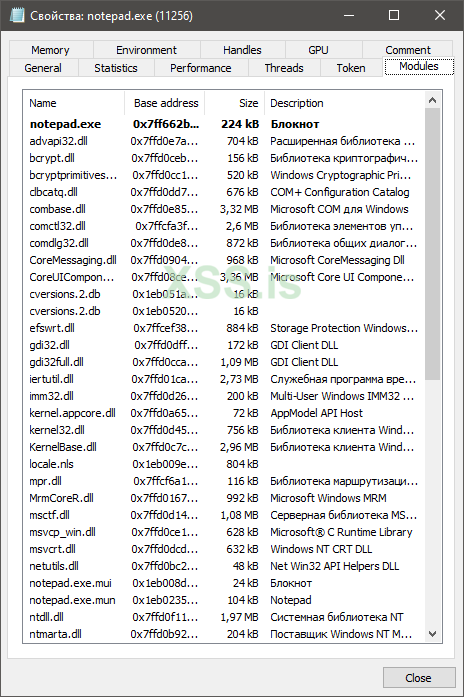Open the Environment tab
Screen dimensions: 464x697
point(147,50)
